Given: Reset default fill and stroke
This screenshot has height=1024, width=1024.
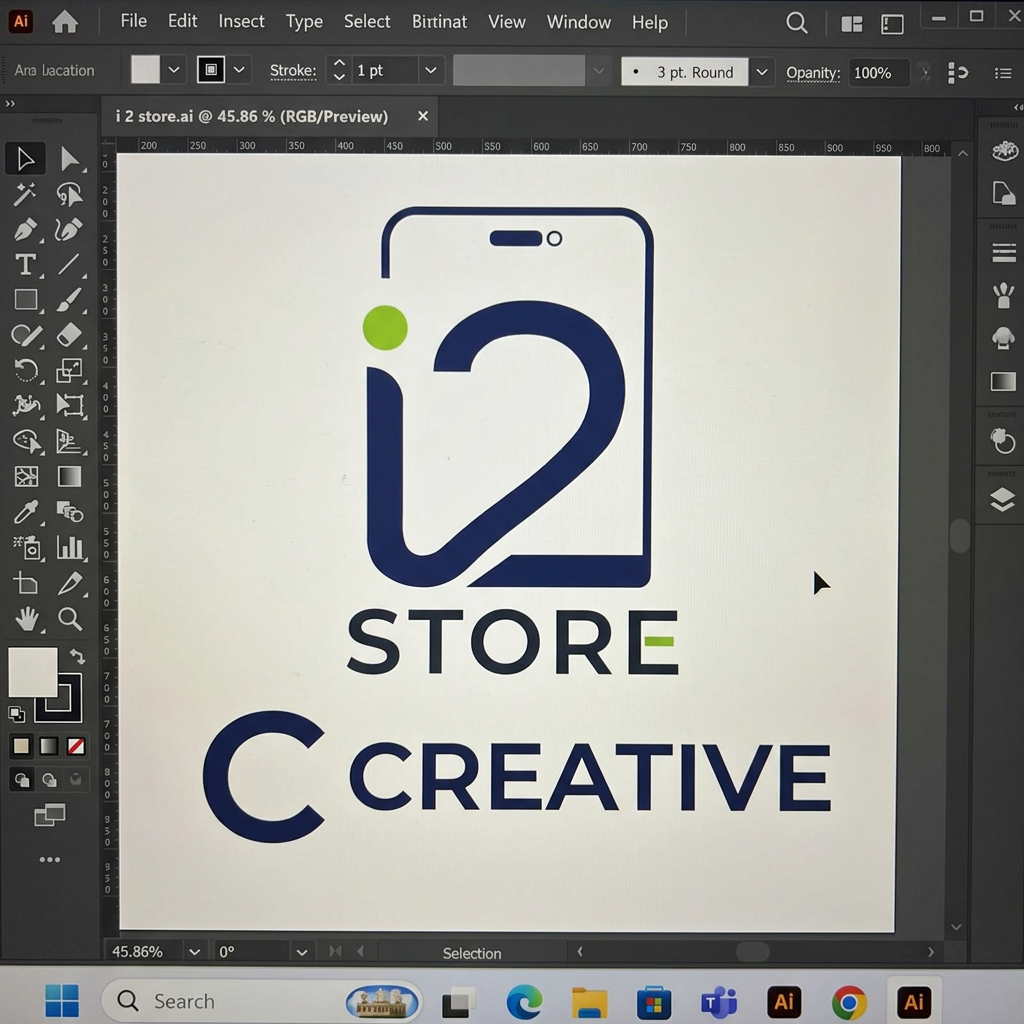Looking at the screenshot, I should pos(16,714).
